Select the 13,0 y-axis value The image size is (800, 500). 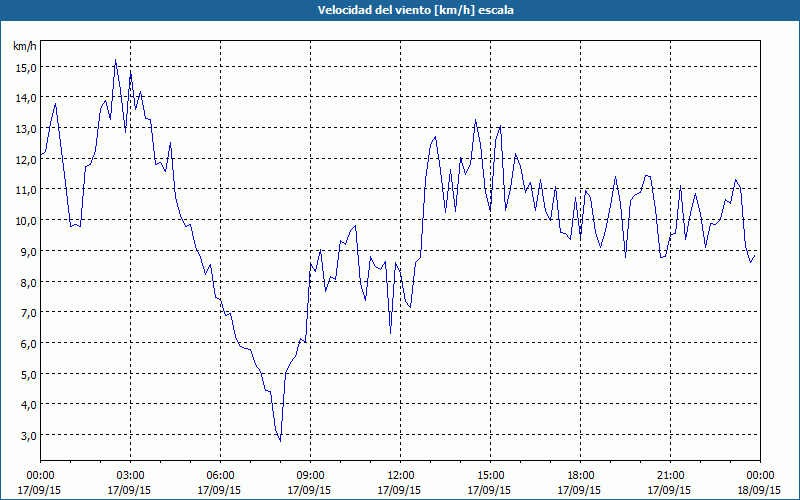coord(25,129)
